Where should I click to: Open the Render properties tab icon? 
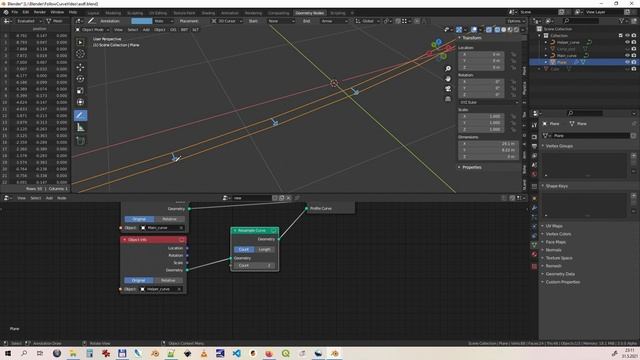pyautogui.click(x=534, y=137)
